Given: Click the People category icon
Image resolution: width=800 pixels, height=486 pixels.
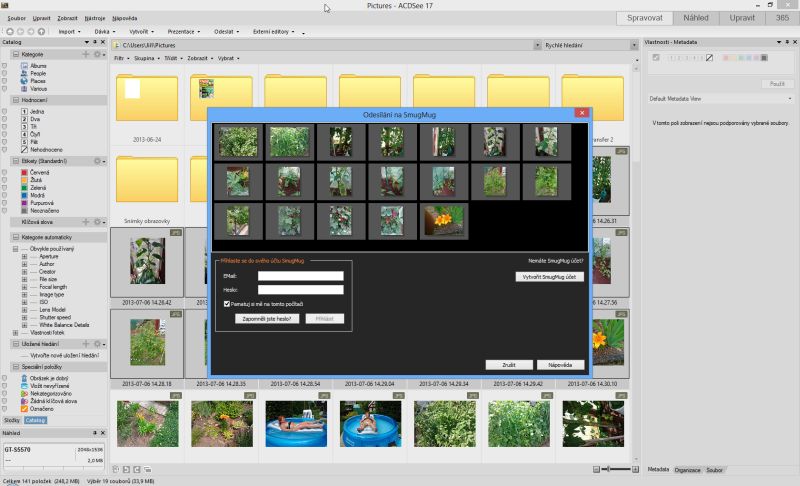Looking at the screenshot, I should coord(24,73).
